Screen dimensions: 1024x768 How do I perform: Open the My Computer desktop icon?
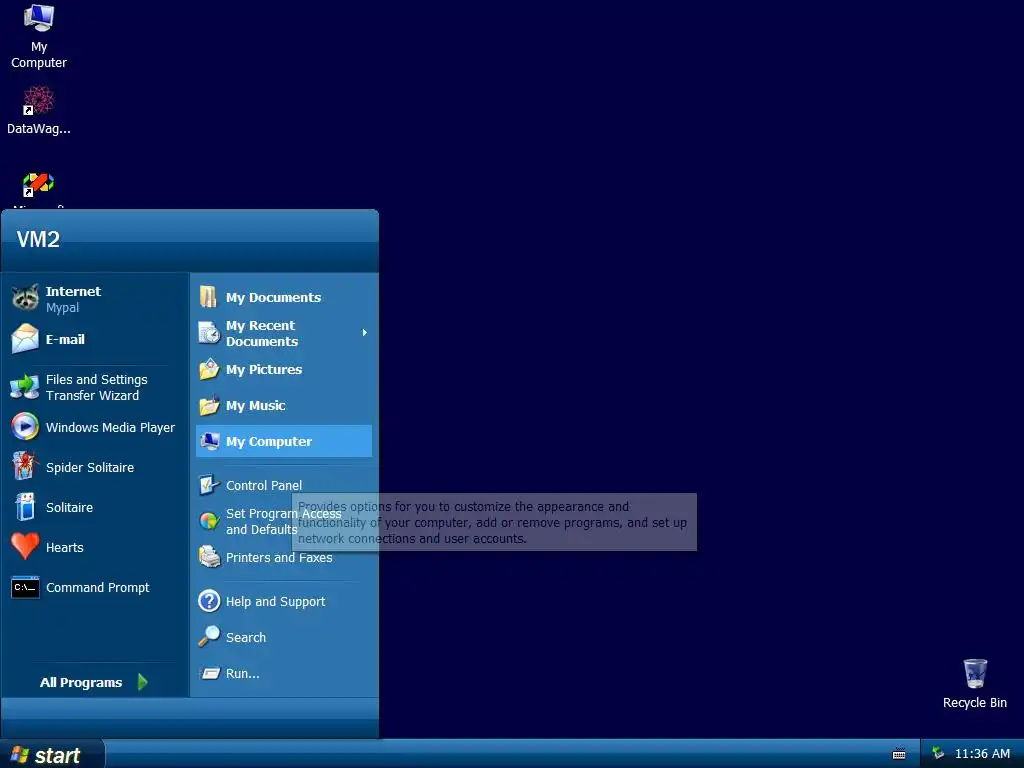click(39, 18)
